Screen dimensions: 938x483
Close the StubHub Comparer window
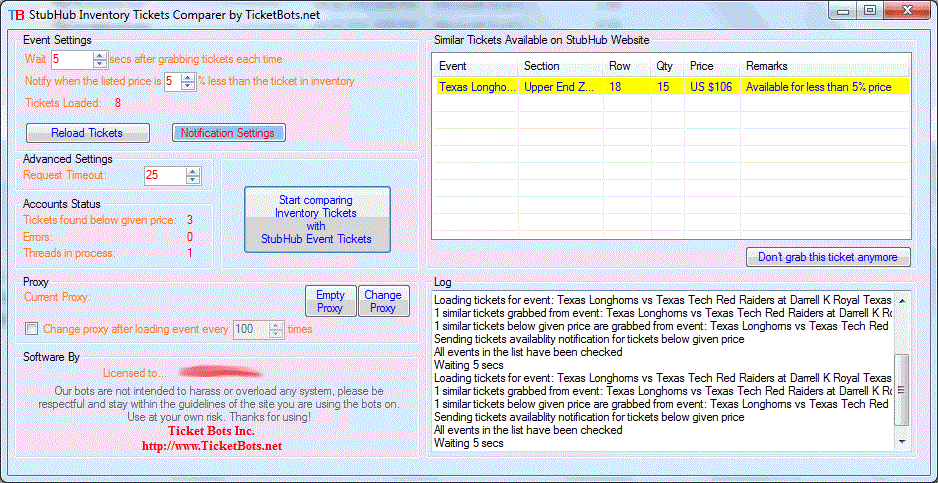[907, 10]
